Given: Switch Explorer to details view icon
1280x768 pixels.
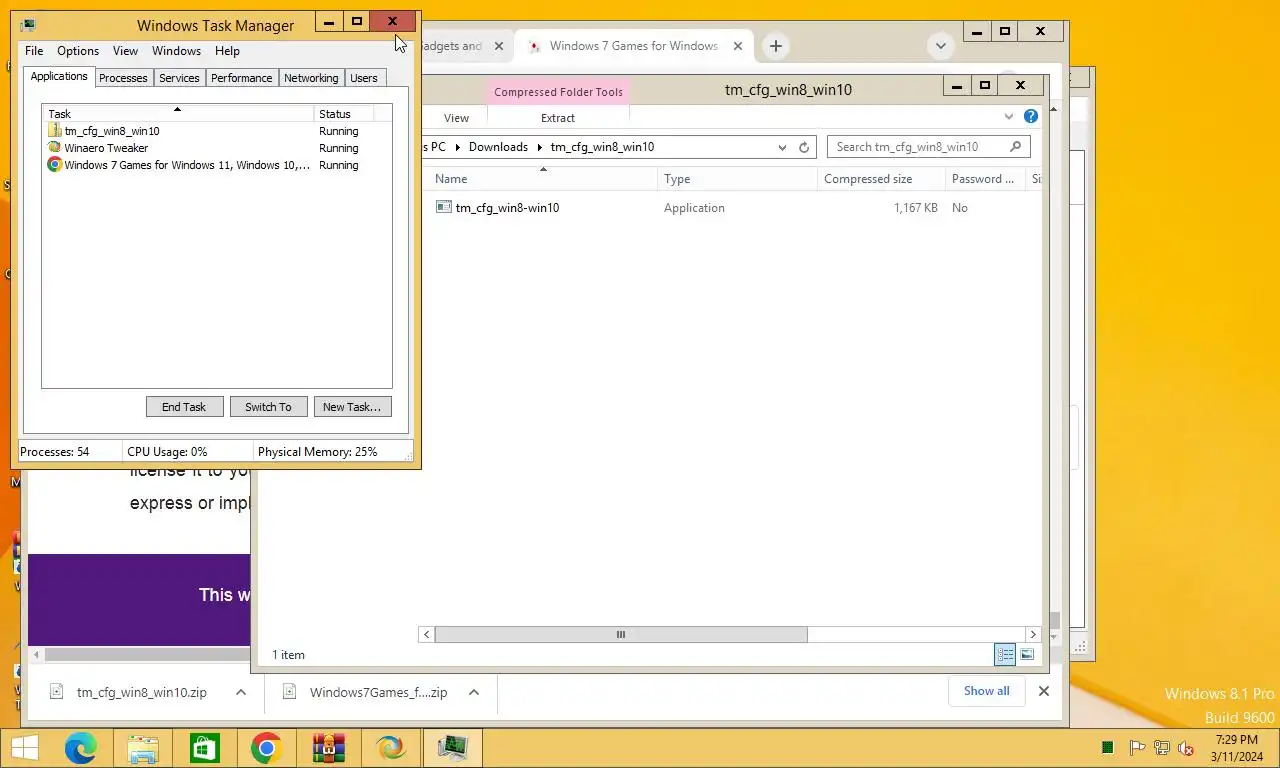Looking at the screenshot, I should point(1005,655).
